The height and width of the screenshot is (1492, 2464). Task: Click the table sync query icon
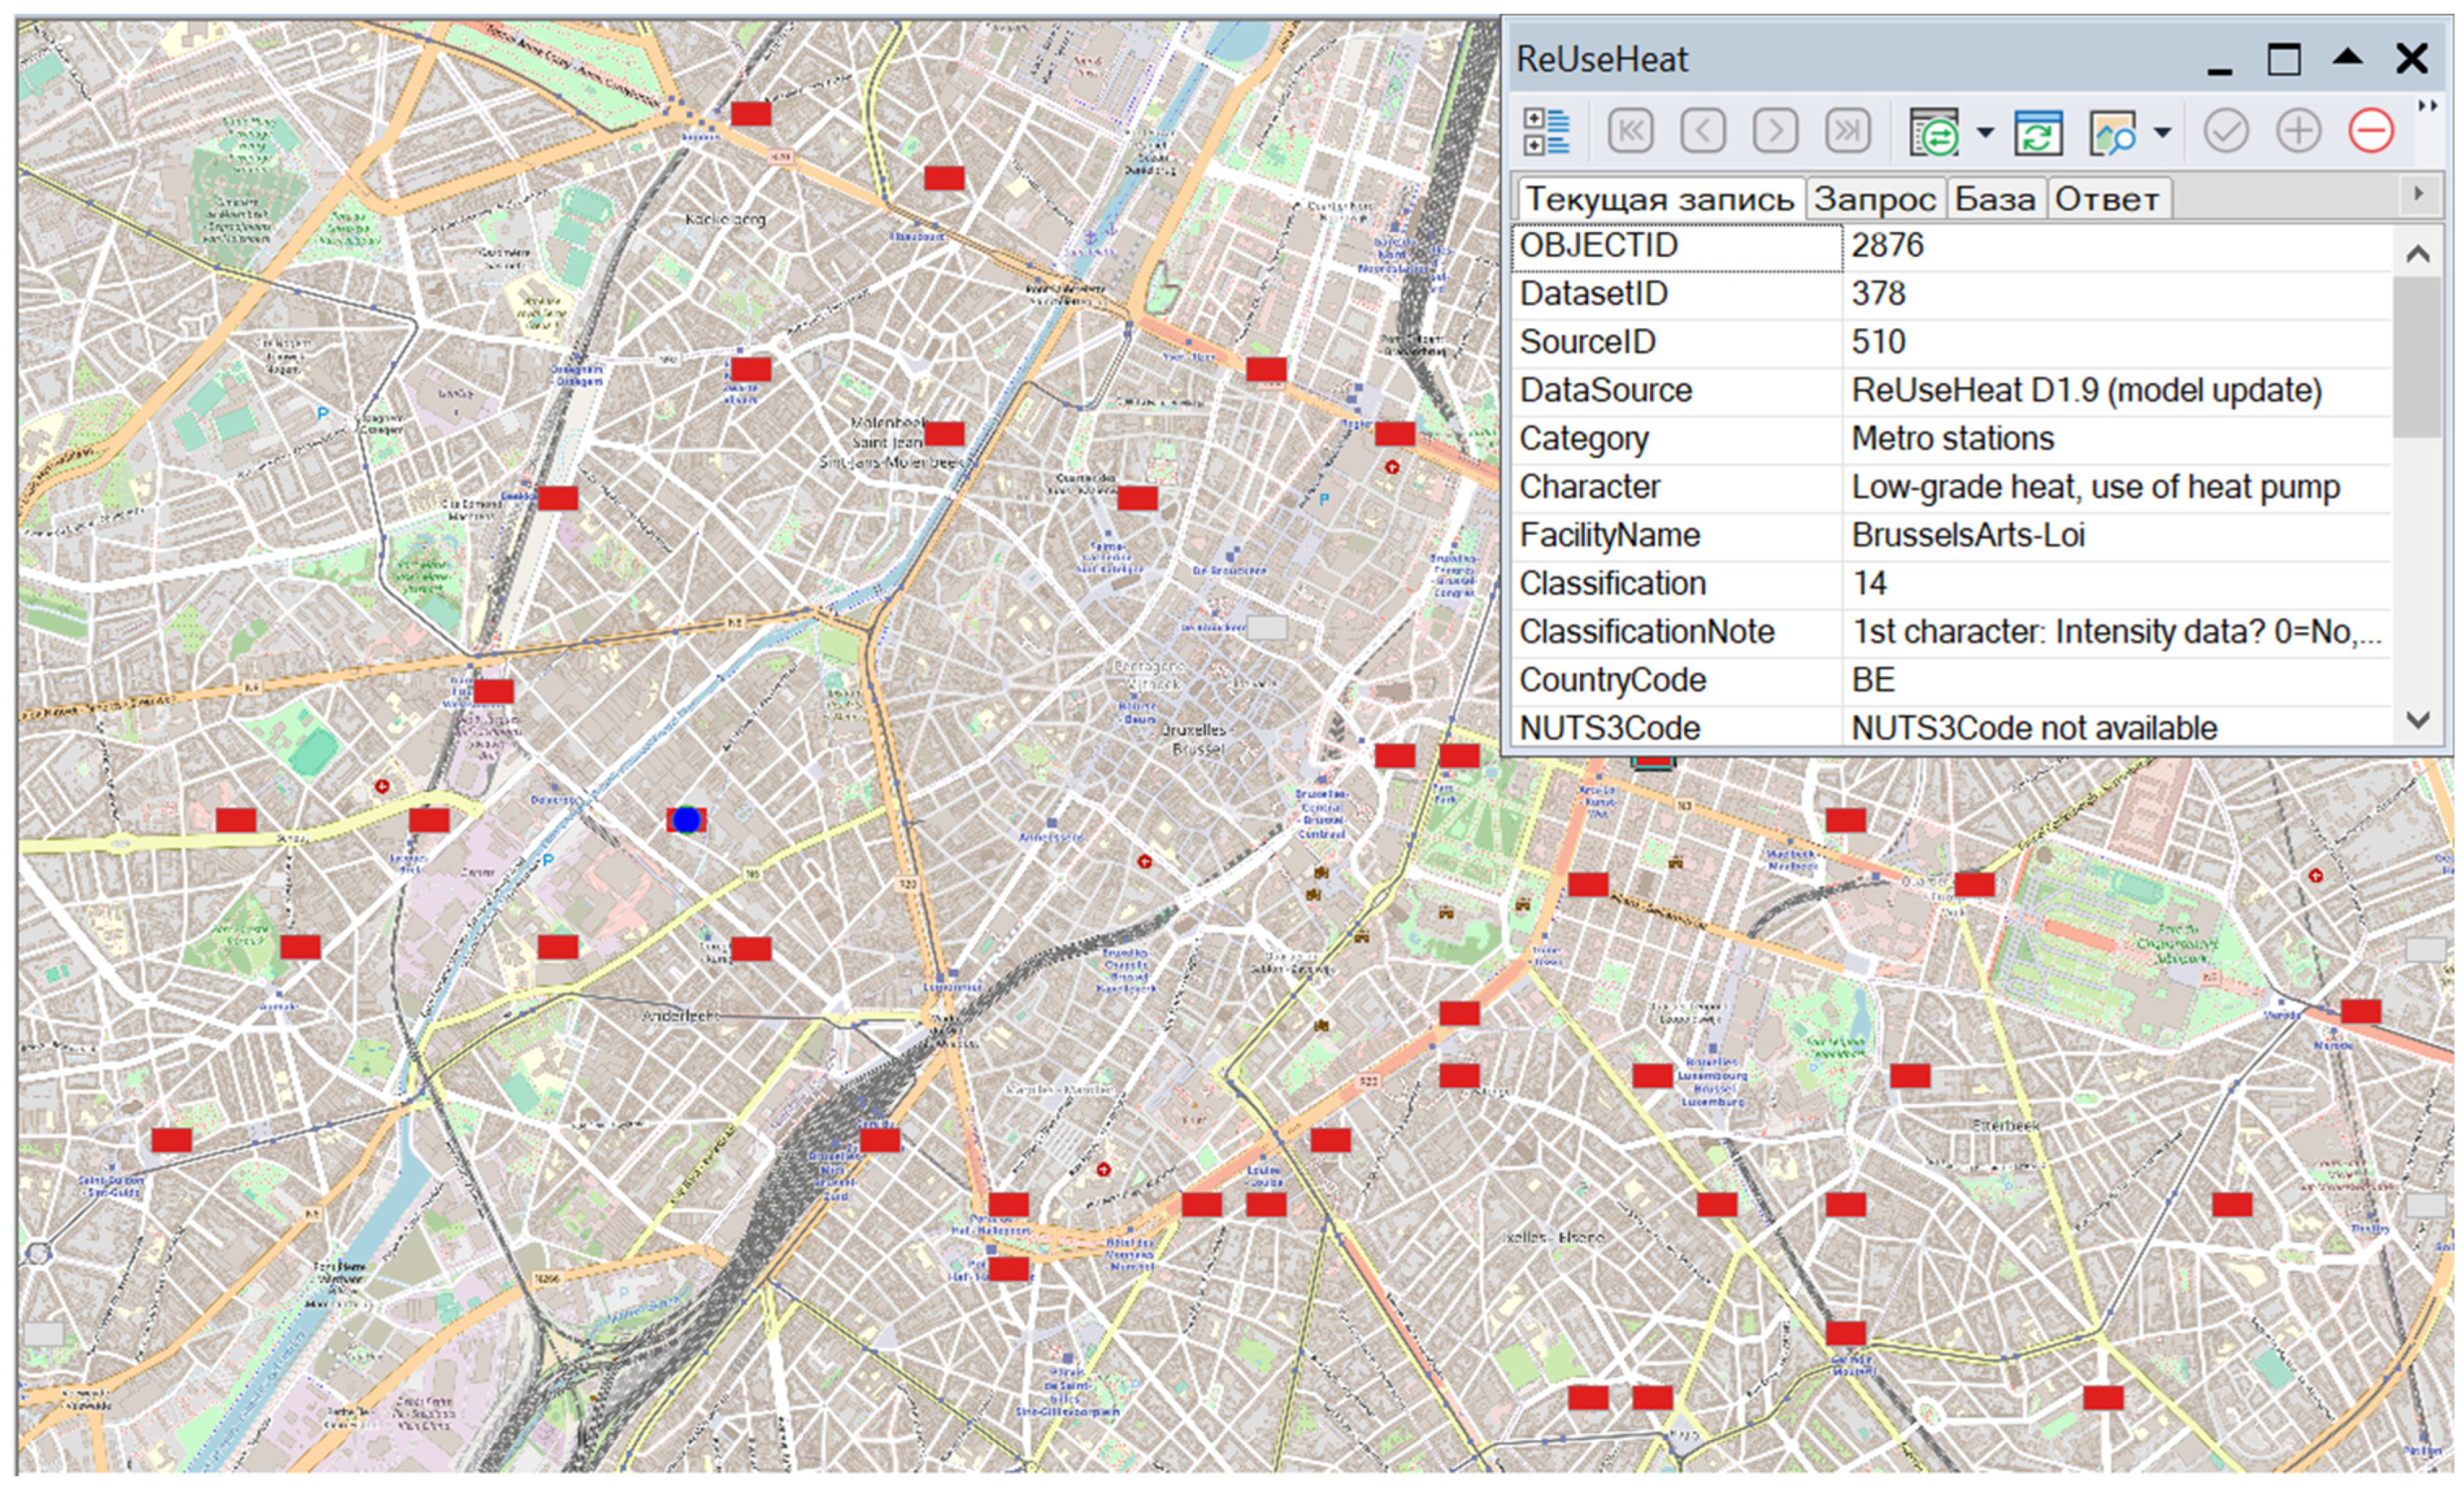1934,132
